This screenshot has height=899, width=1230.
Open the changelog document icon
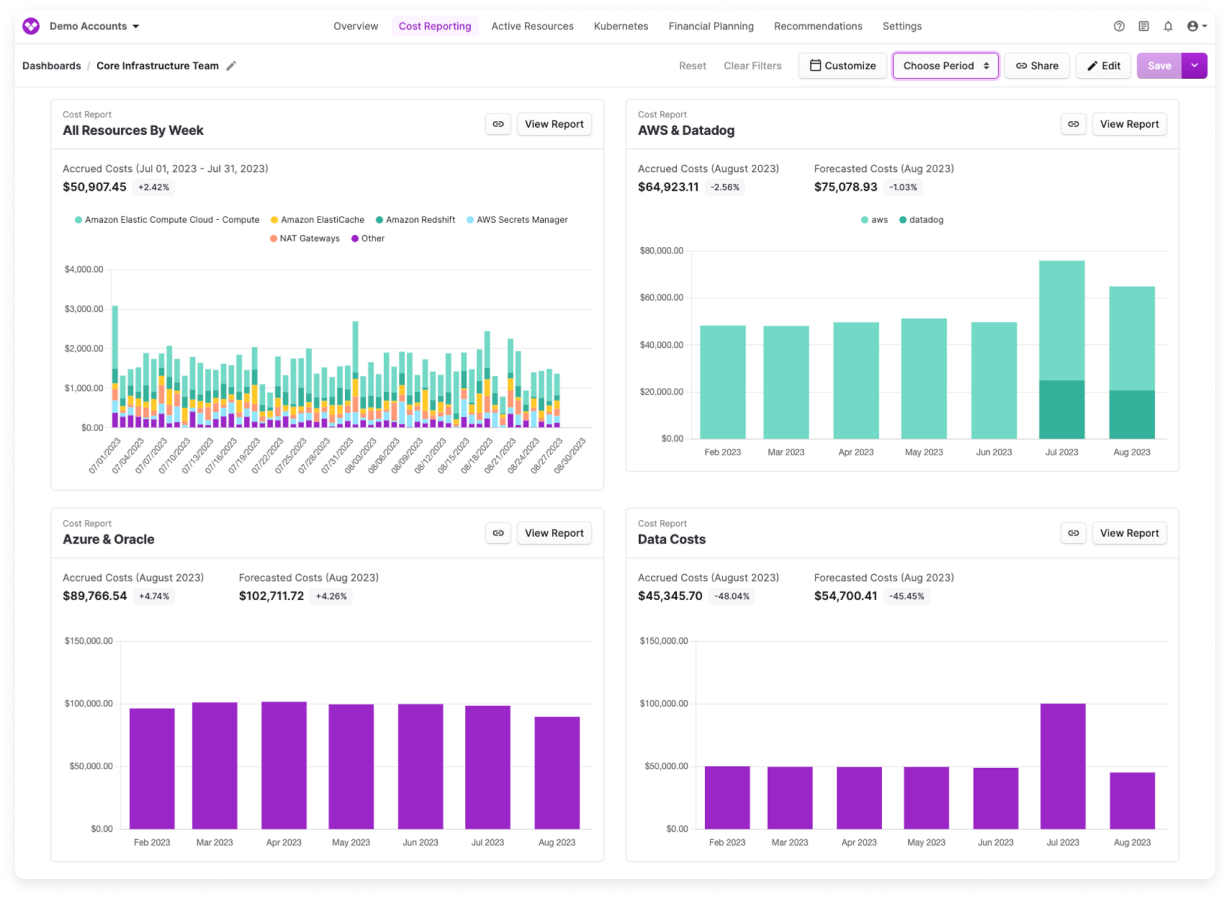pos(1143,26)
